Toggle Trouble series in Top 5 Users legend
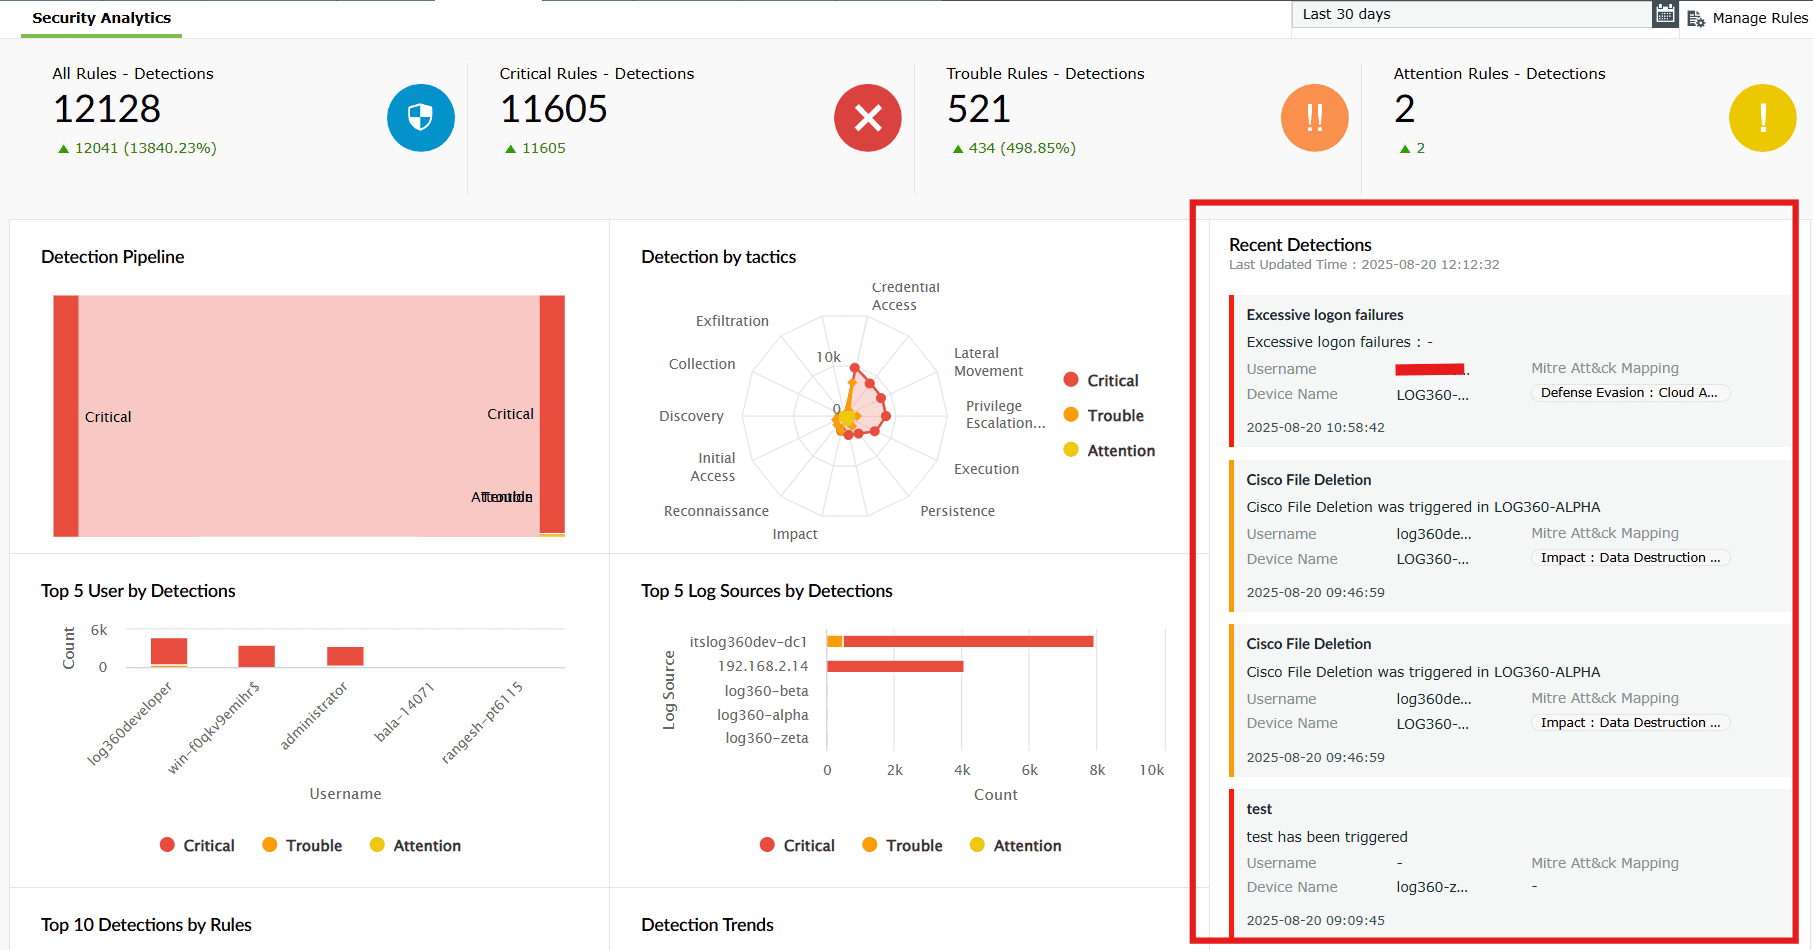Viewport: 1813px width, 950px height. point(270,845)
